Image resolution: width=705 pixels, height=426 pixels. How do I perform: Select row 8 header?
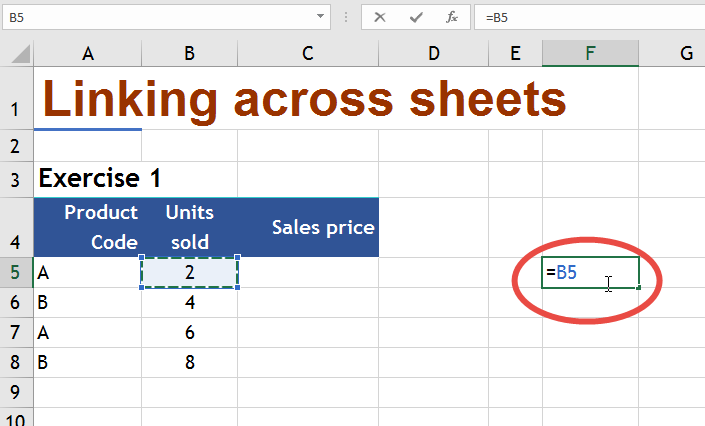(x=16, y=361)
